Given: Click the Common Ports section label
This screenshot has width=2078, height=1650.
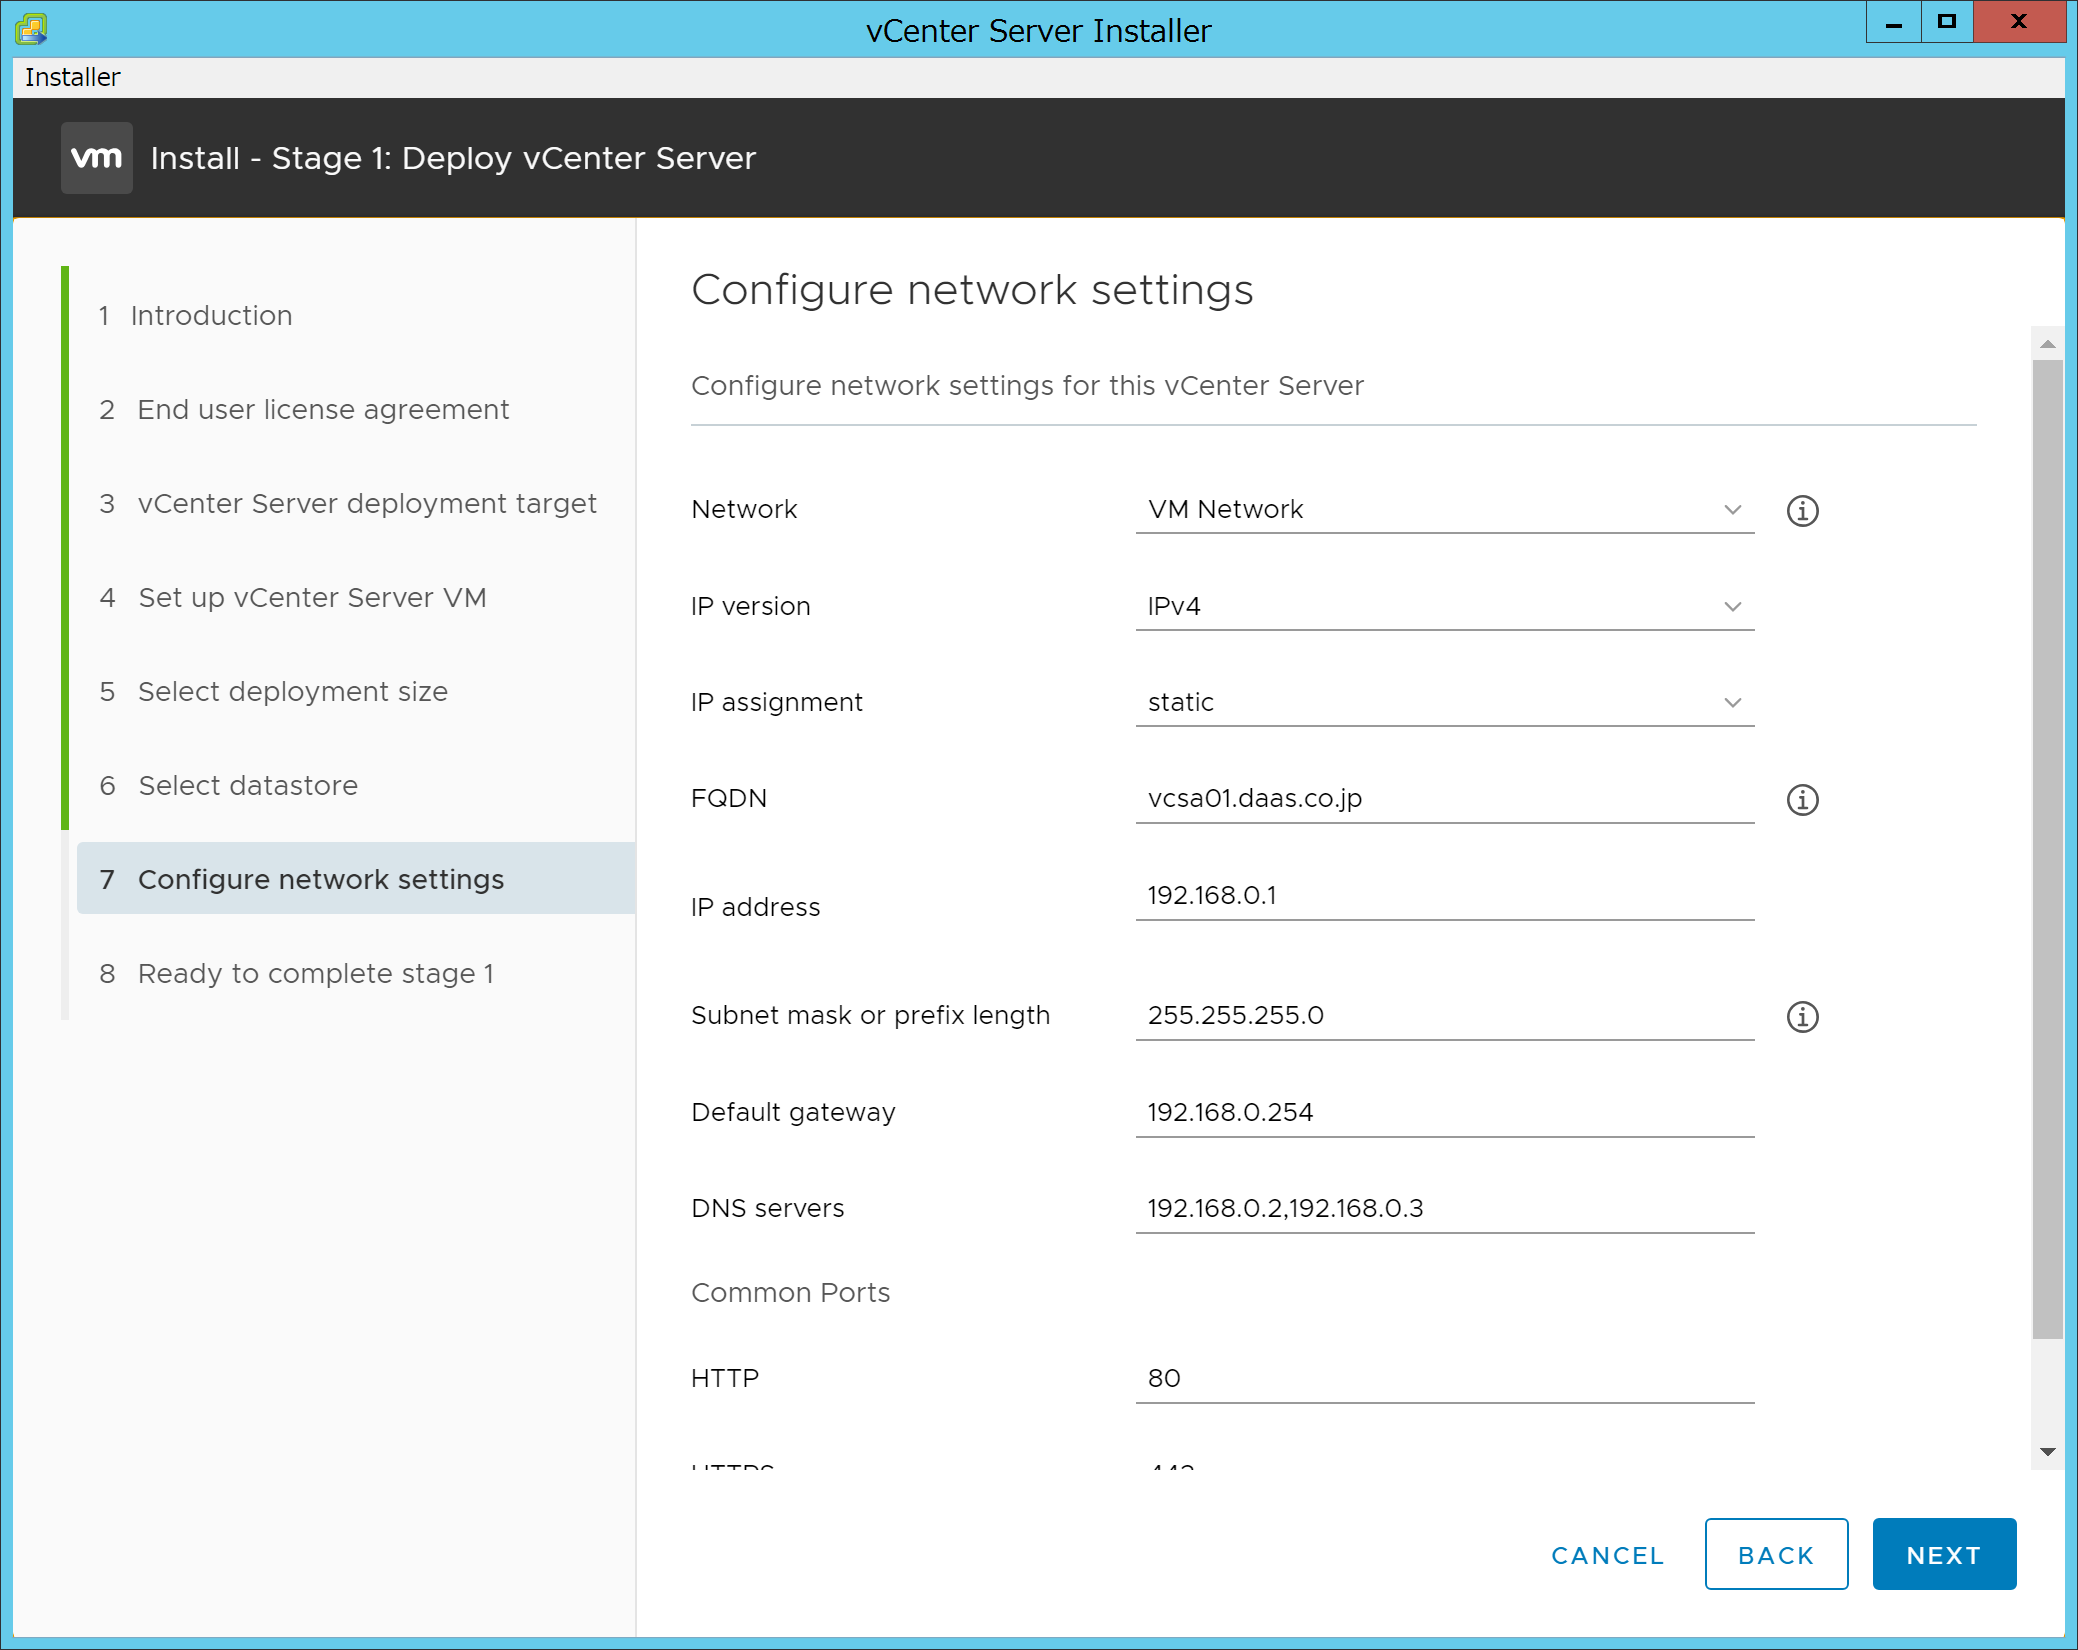Looking at the screenshot, I should tap(790, 1293).
